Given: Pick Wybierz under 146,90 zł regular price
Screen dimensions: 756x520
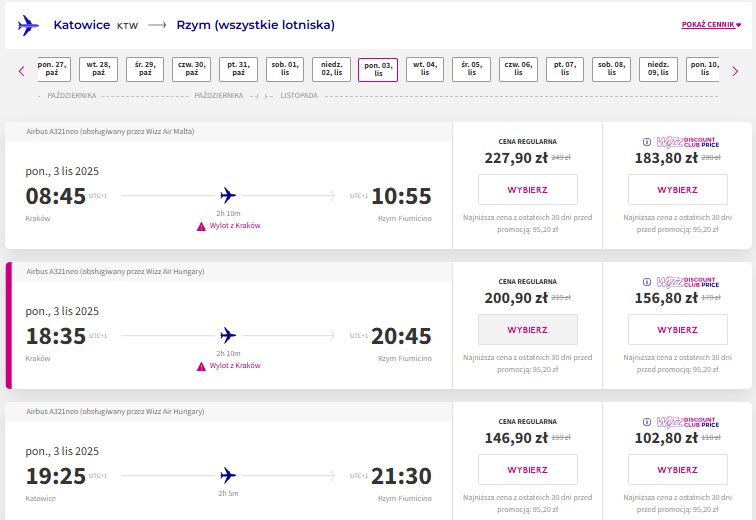Looking at the screenshot, I should [x=527, y=470].
